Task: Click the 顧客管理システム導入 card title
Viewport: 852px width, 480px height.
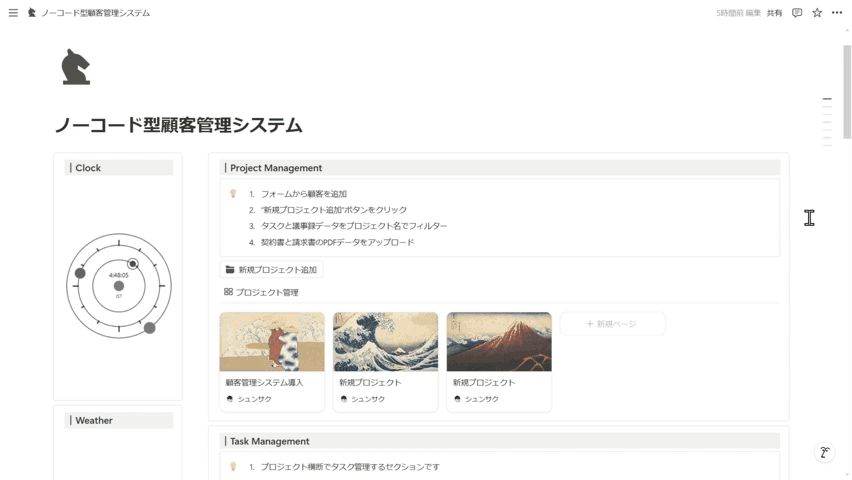Action: click(264, 382)
